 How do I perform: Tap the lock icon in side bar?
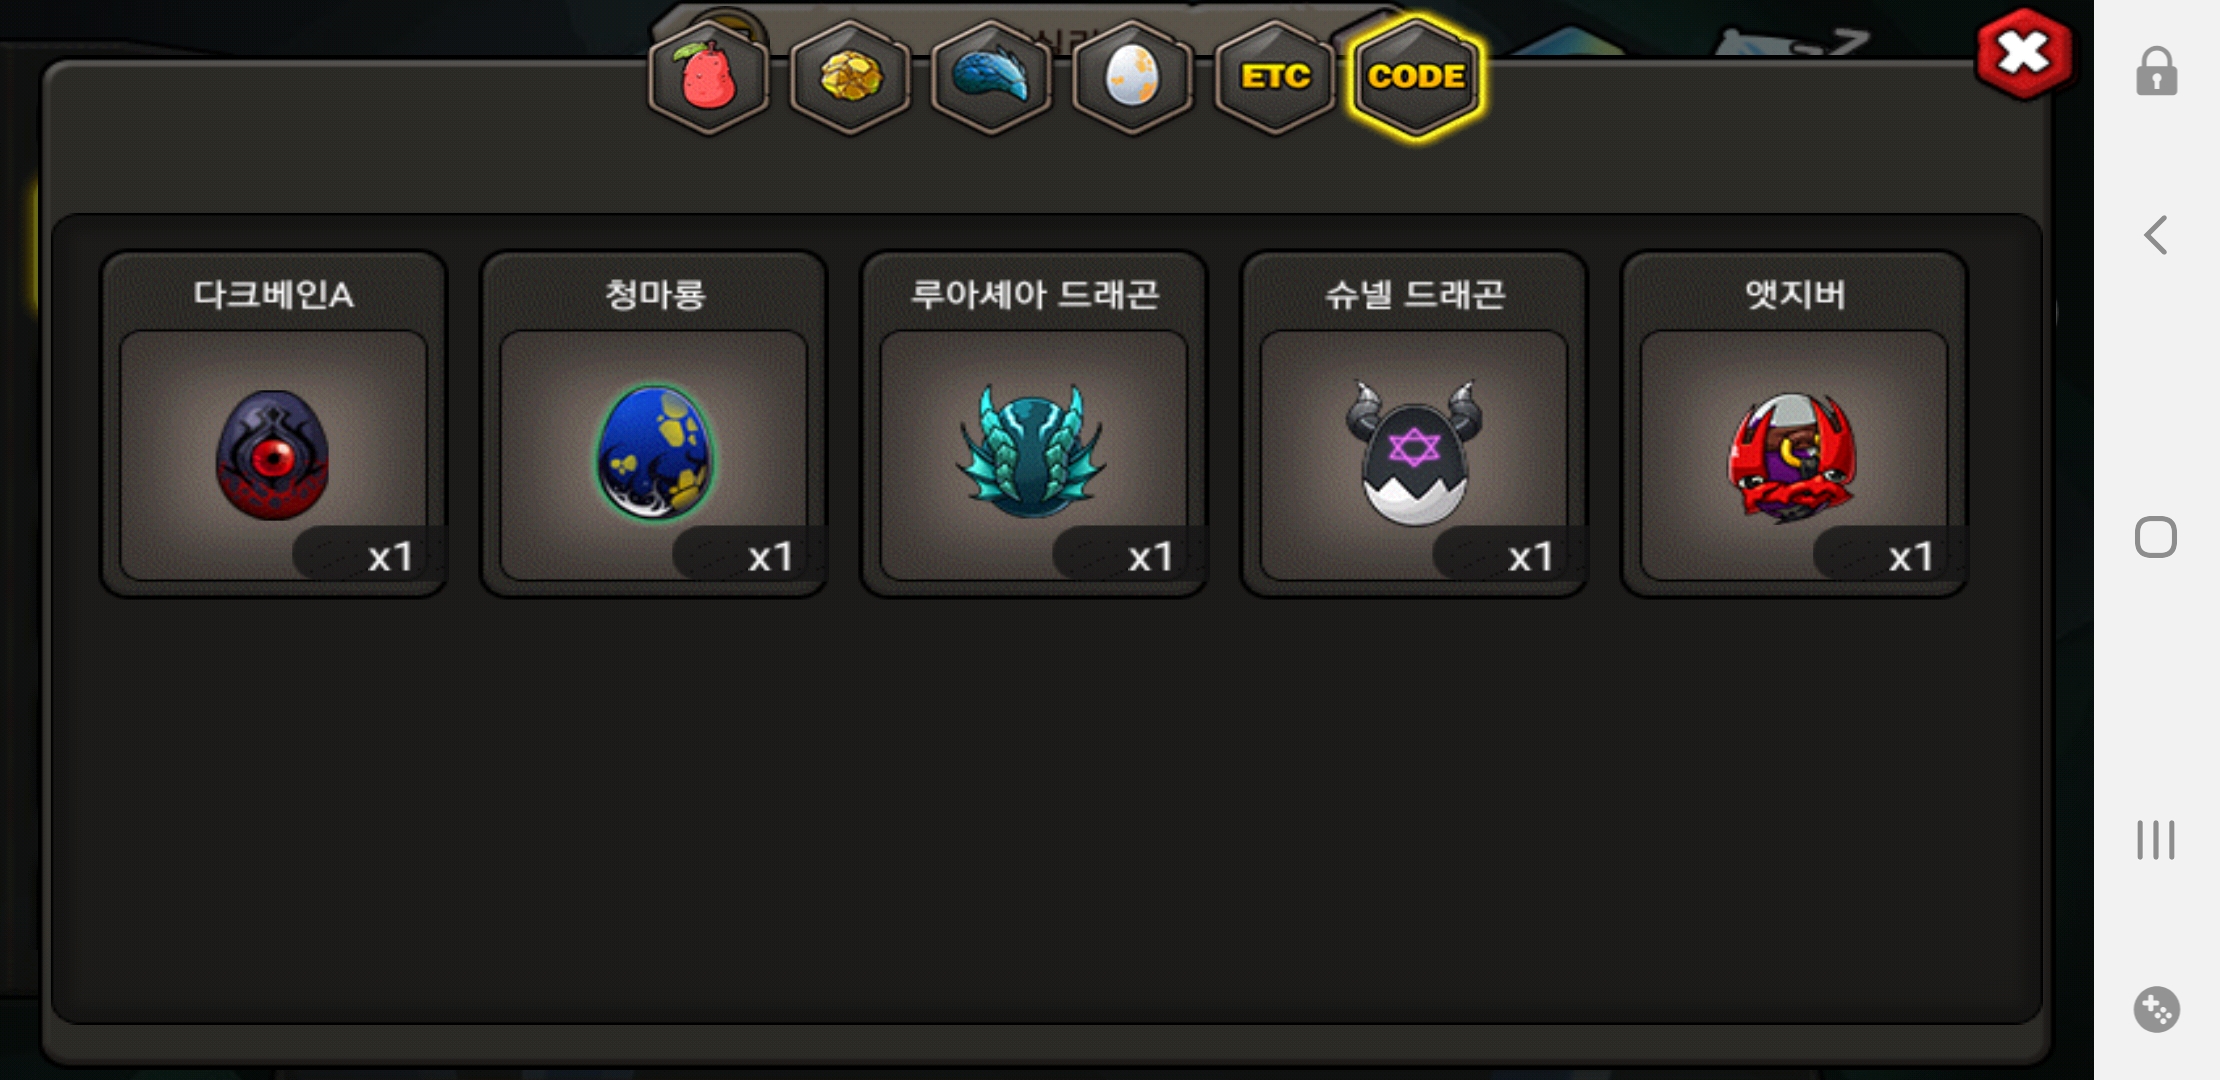tap(2156, 71)
